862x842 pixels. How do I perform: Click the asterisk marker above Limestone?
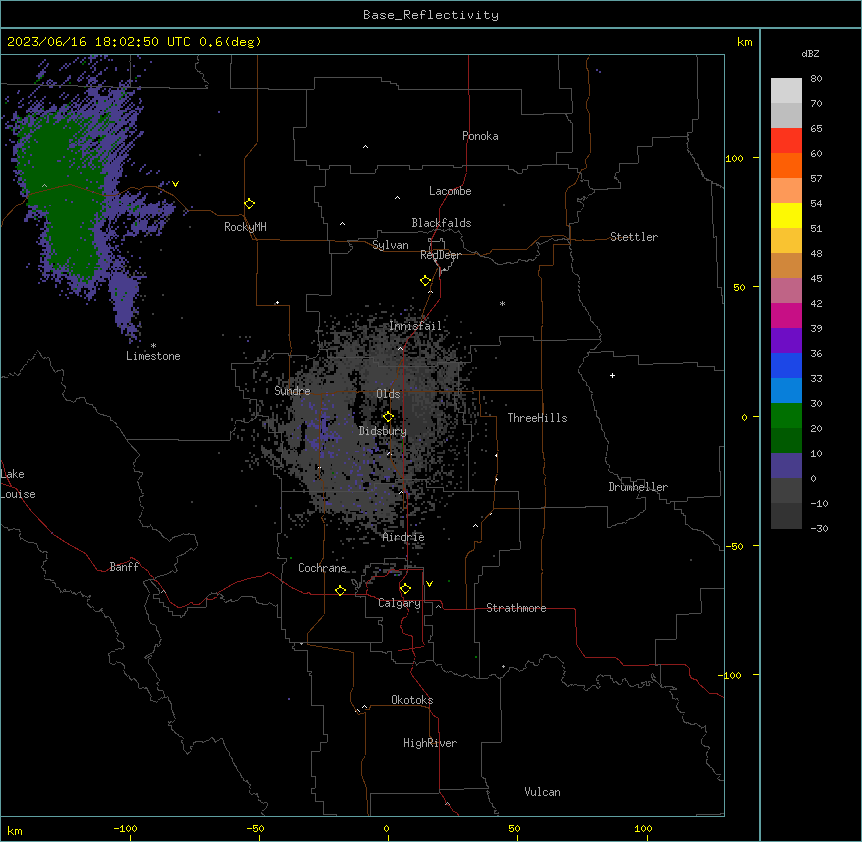click(x=153, y=346)
